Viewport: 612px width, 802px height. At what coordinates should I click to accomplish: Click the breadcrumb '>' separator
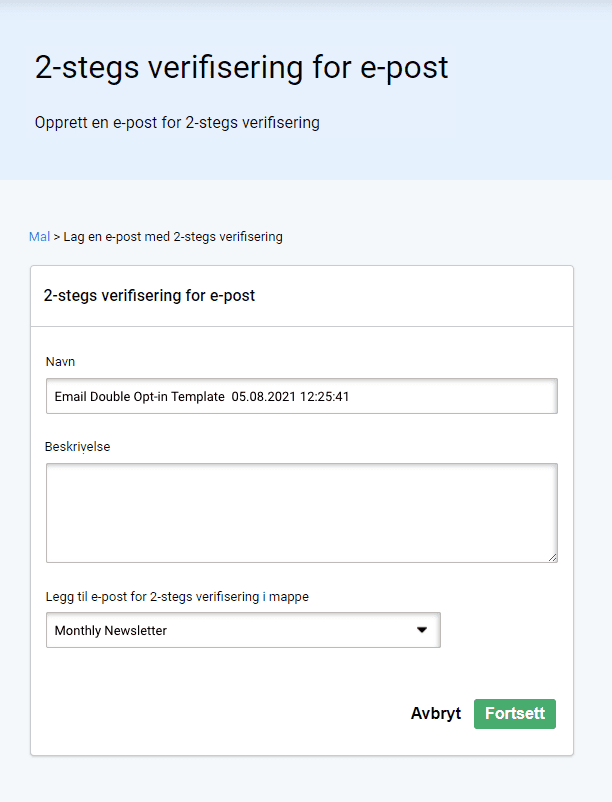pos(57,237)
